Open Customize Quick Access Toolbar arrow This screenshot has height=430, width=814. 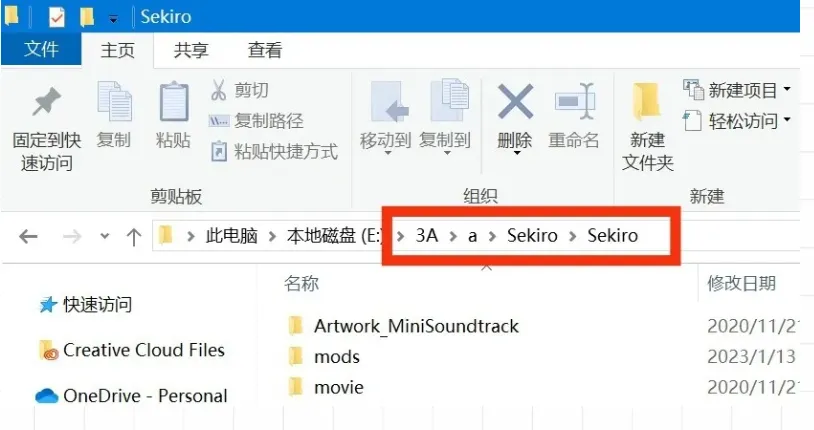coord(113,20)
